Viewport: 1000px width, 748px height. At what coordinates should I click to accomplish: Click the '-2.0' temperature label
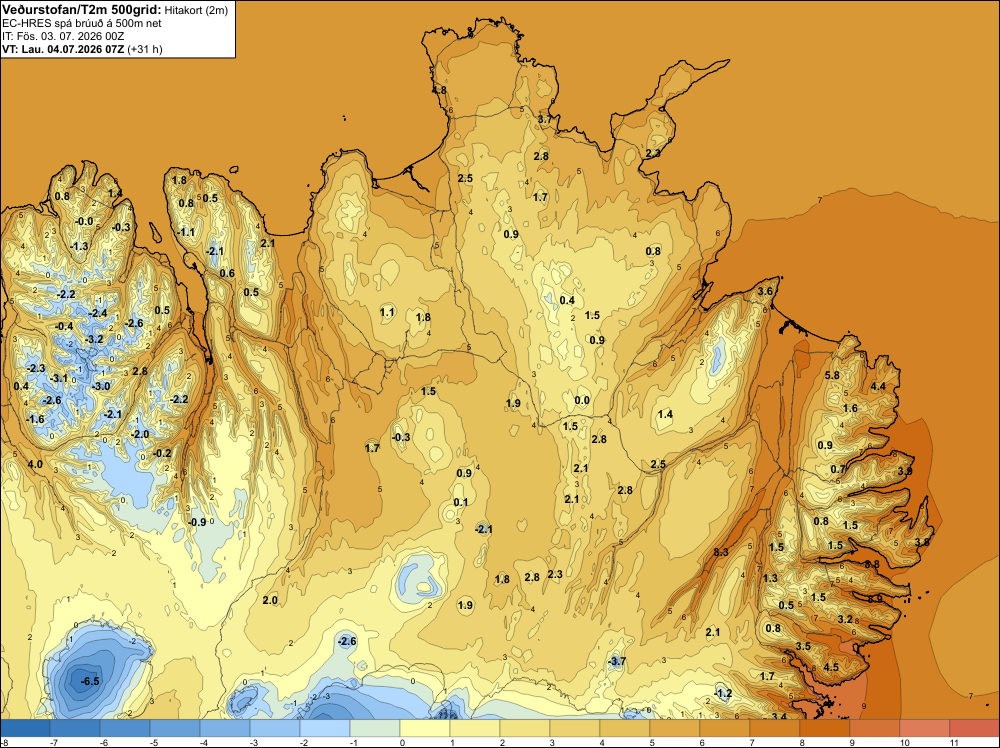coord(140,434)
